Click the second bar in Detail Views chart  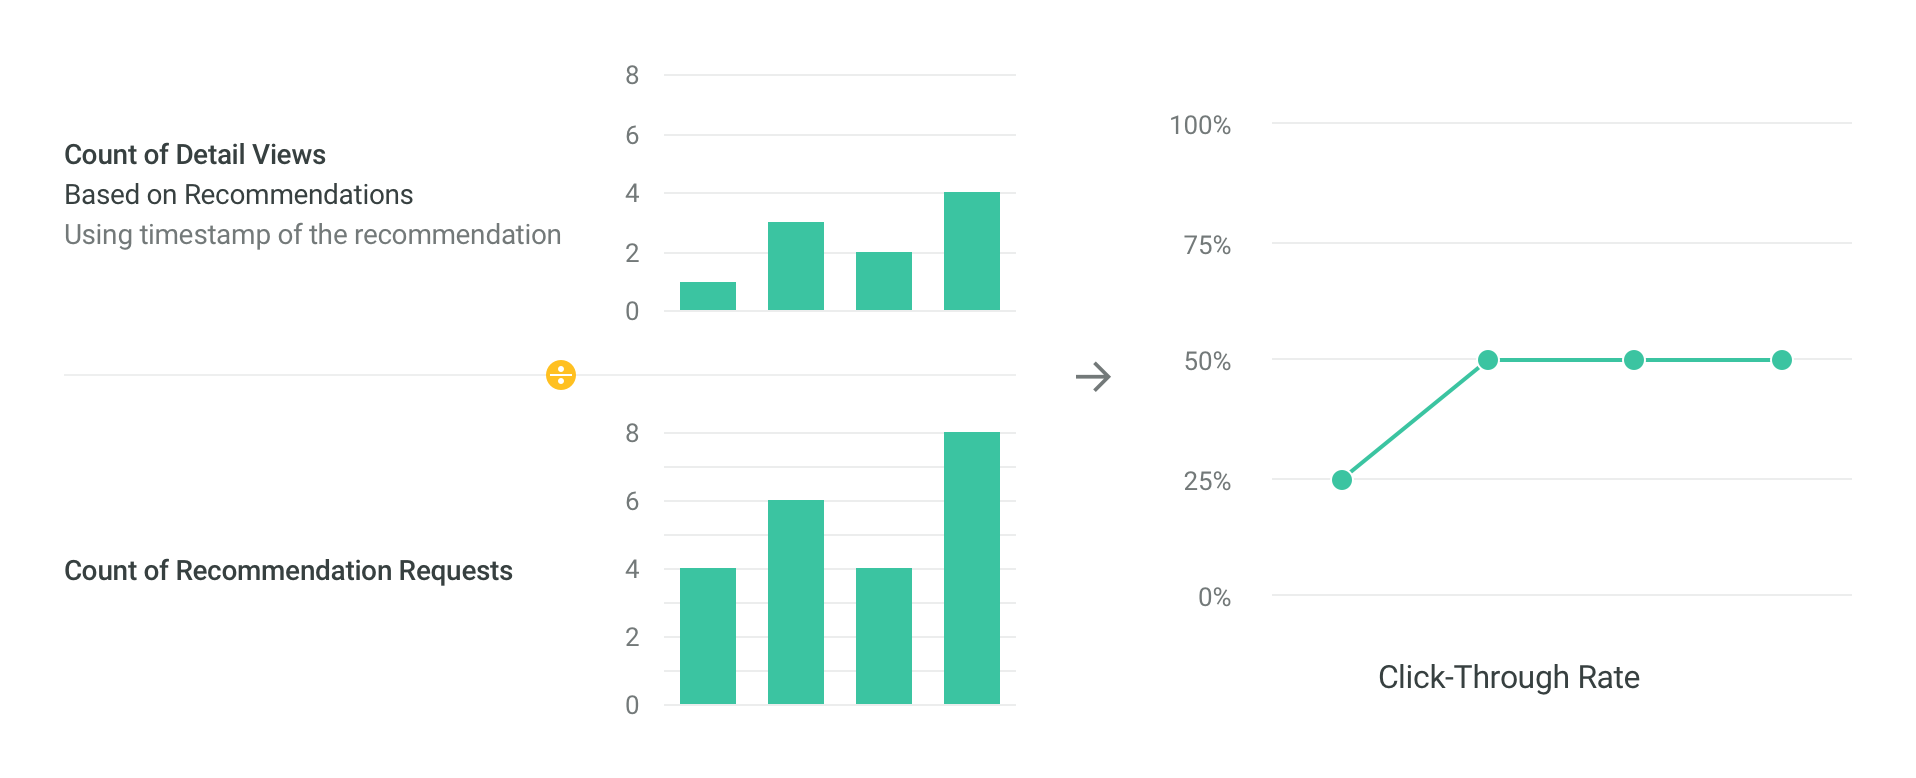coord(796,266)
